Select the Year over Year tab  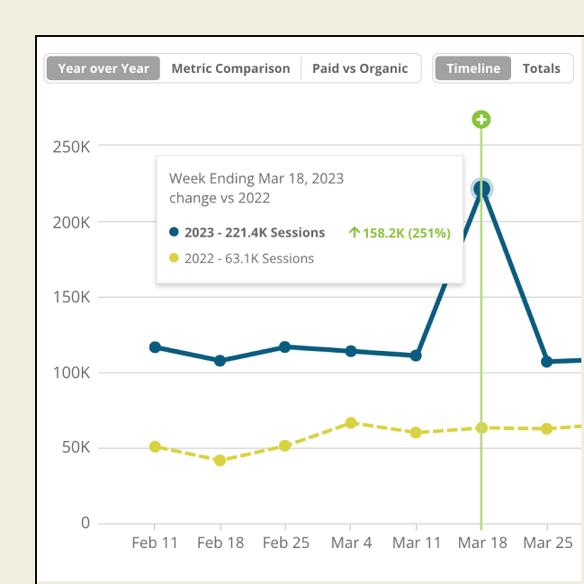click(104, 68)
